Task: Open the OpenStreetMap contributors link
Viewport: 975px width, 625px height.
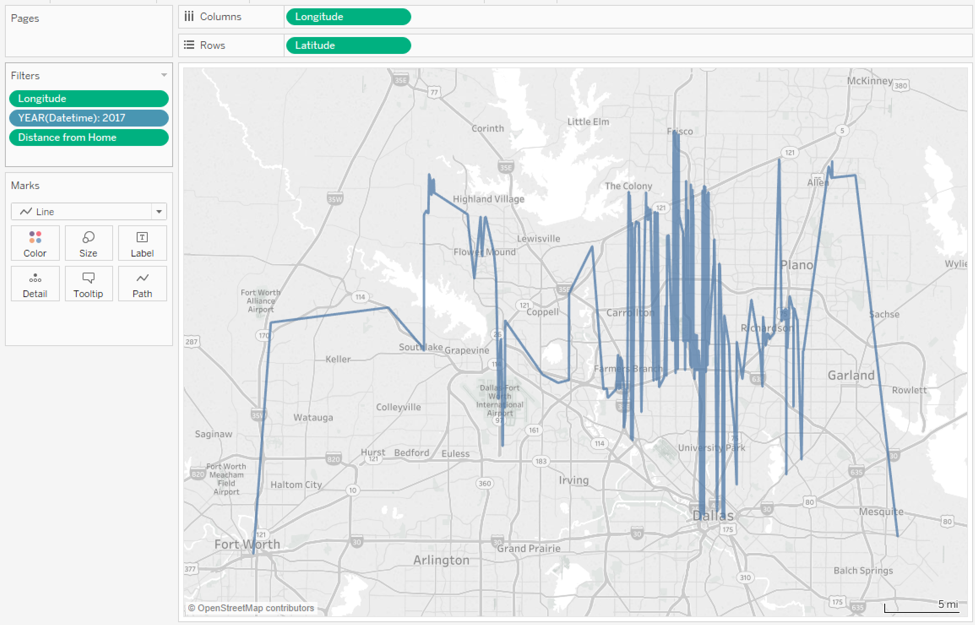Action: (x=251, y=608)
